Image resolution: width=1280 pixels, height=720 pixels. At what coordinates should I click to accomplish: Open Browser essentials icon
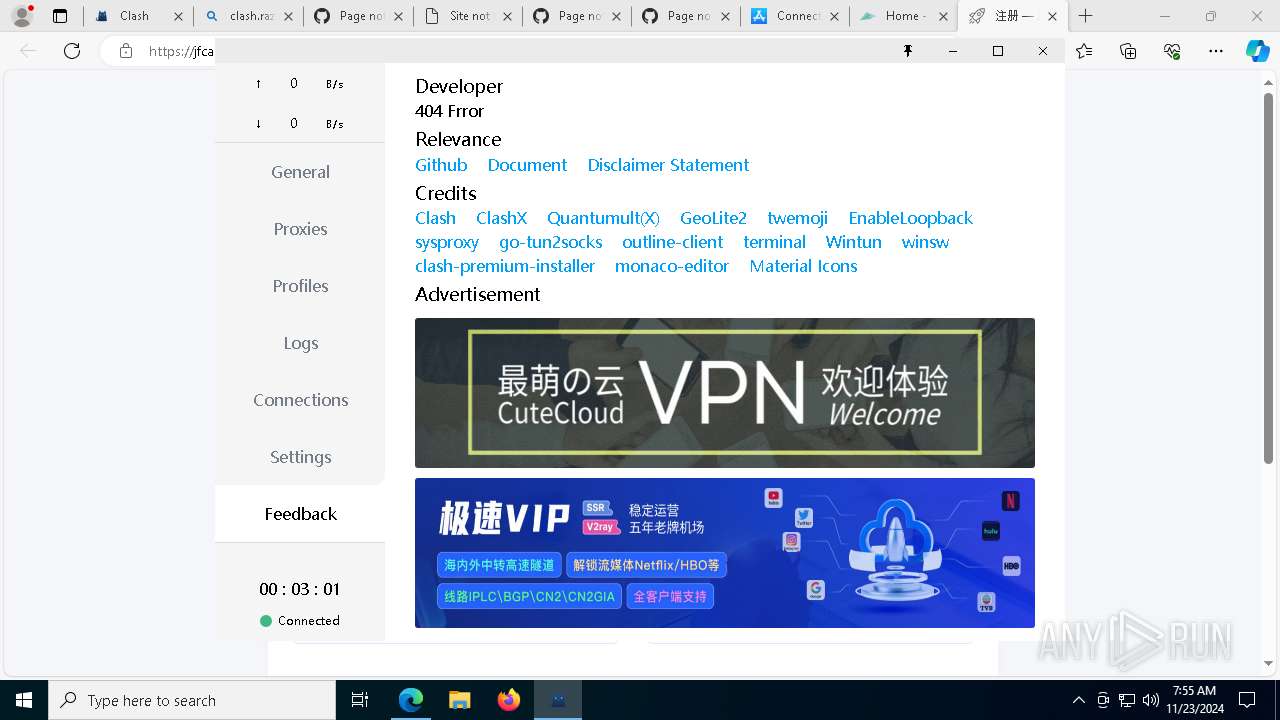click(1172, 51)
